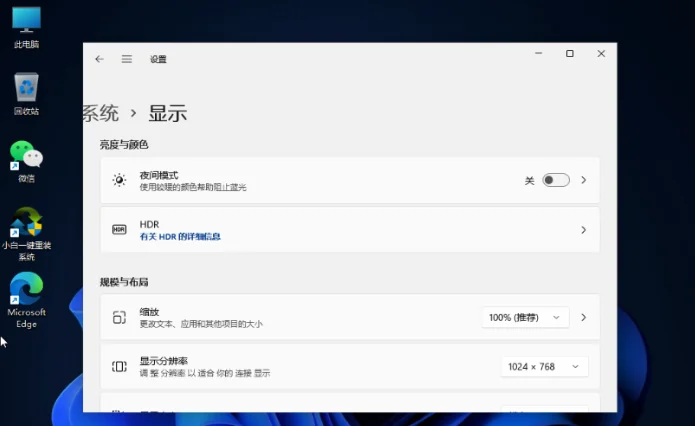Open the 100% (推荐) scale dropdown

[x=525, y=317]
